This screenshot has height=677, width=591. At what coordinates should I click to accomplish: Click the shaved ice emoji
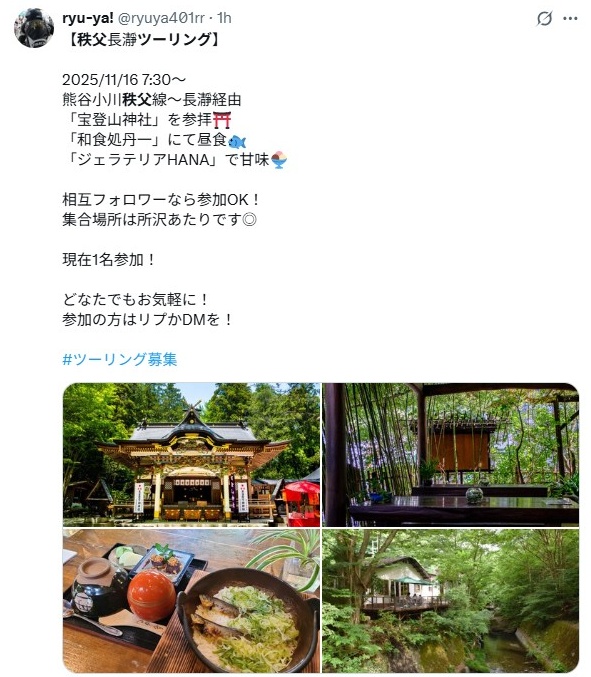click(279, 160)
